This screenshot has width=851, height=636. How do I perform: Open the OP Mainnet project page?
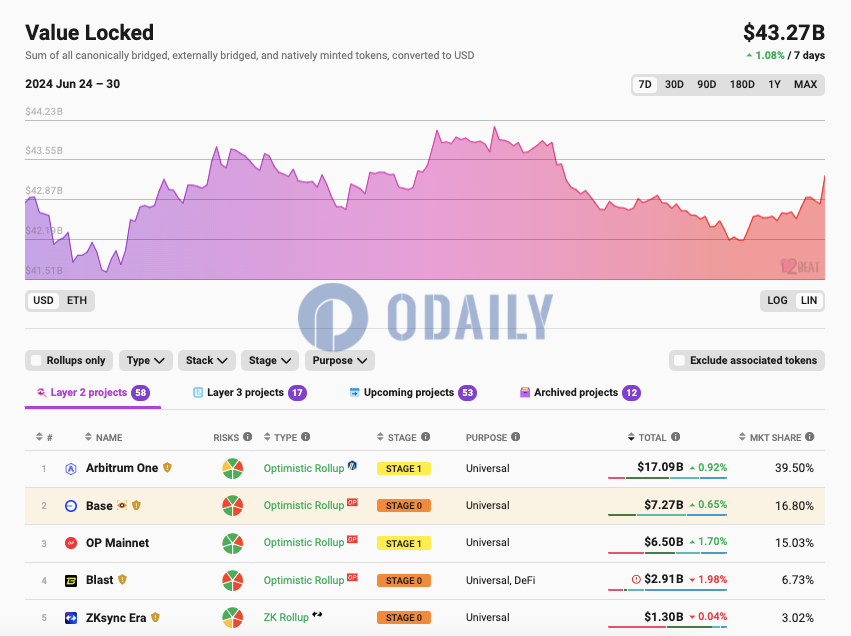(x=117, y=543)
